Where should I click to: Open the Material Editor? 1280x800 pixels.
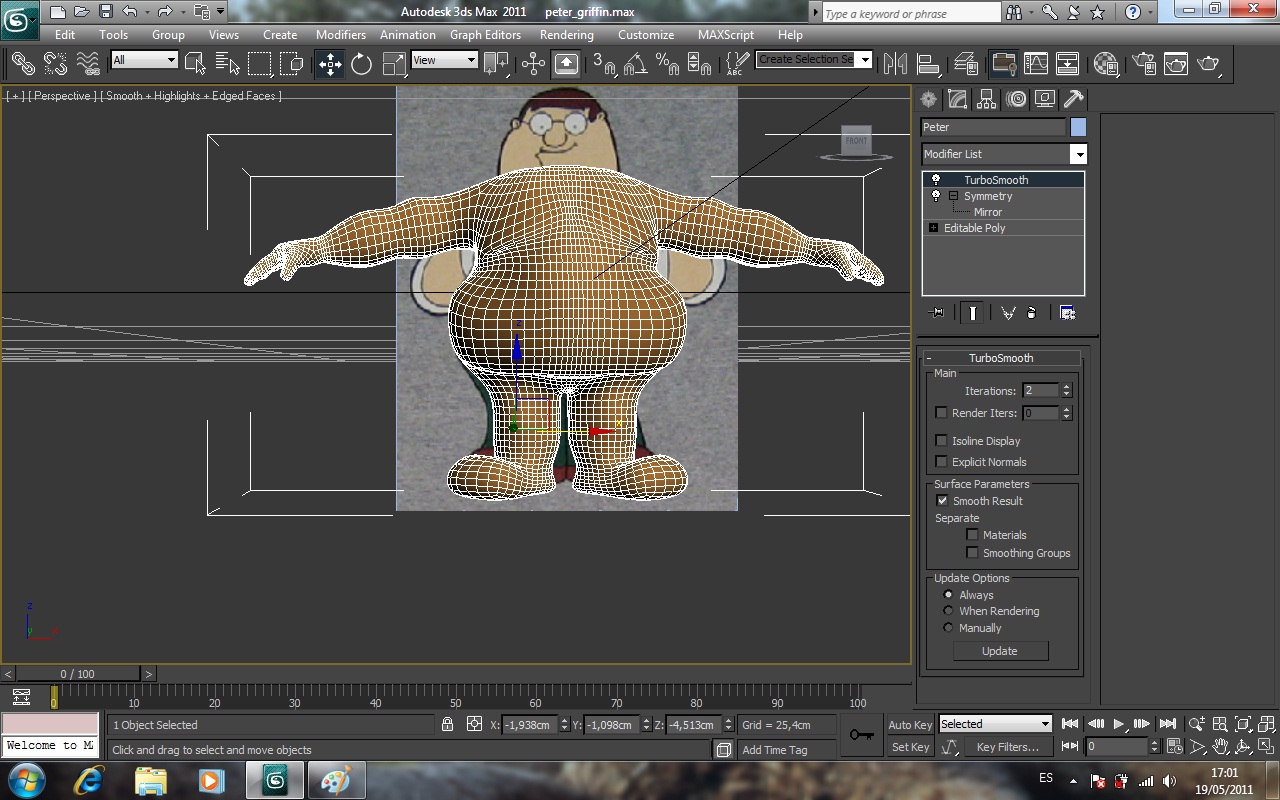coord(1105,63)
